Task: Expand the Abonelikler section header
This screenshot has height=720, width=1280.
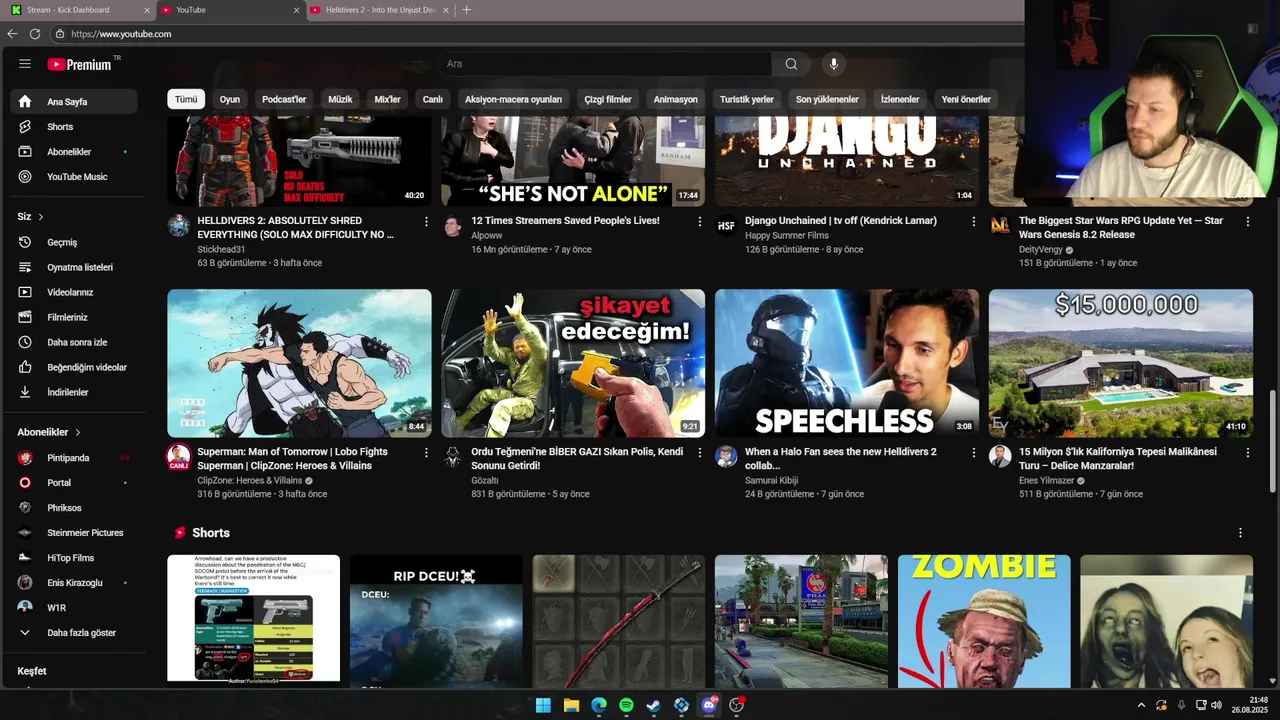Action: click(49, 432)
